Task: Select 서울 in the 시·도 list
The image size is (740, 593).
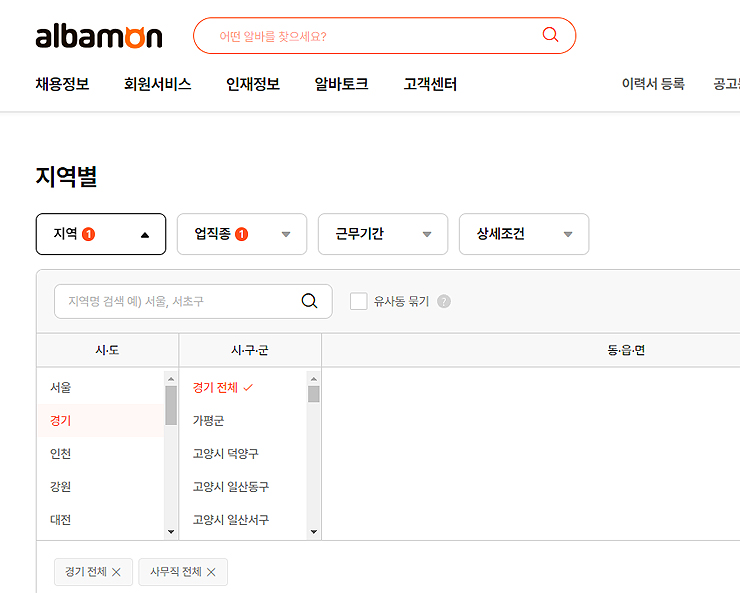Action: tap(101, 388)
